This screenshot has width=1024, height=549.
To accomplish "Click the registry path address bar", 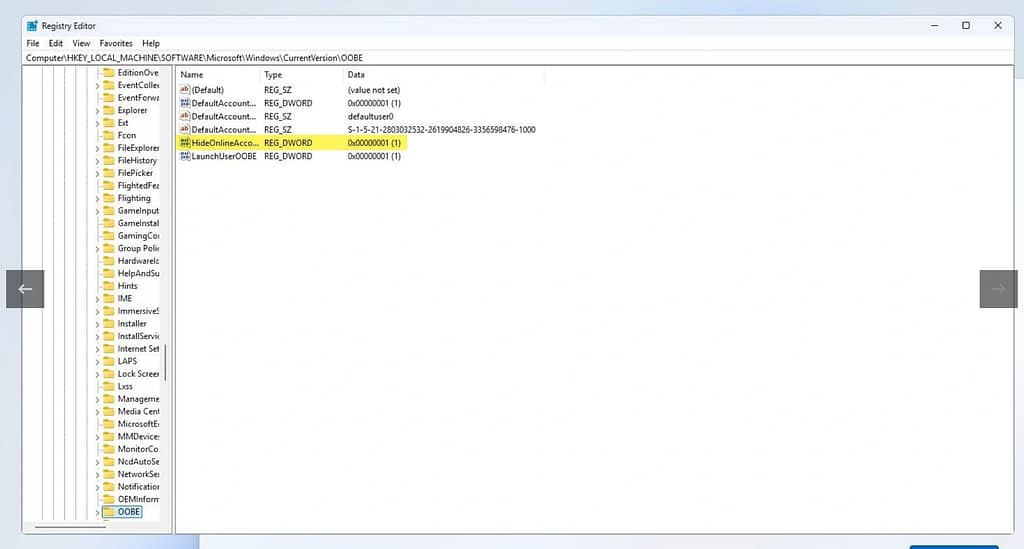I will pos(519,57).
